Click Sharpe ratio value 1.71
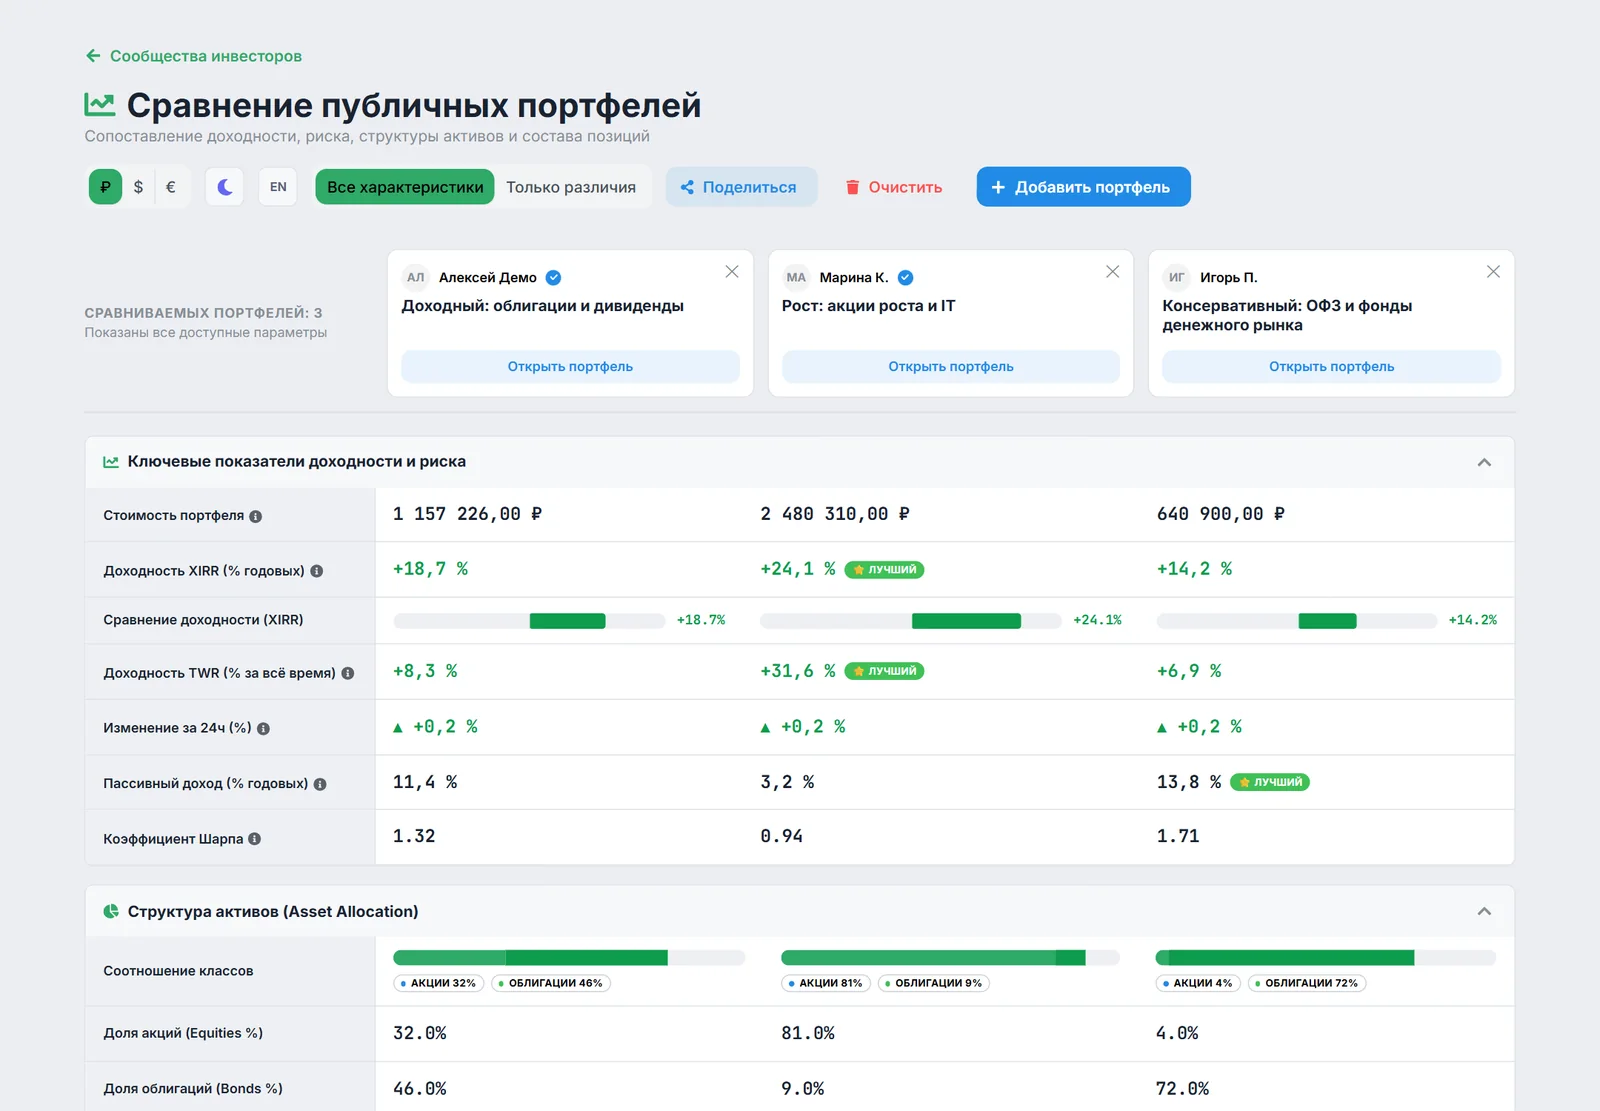This screenshot has width=1600, height=1111. [1178, 836]
